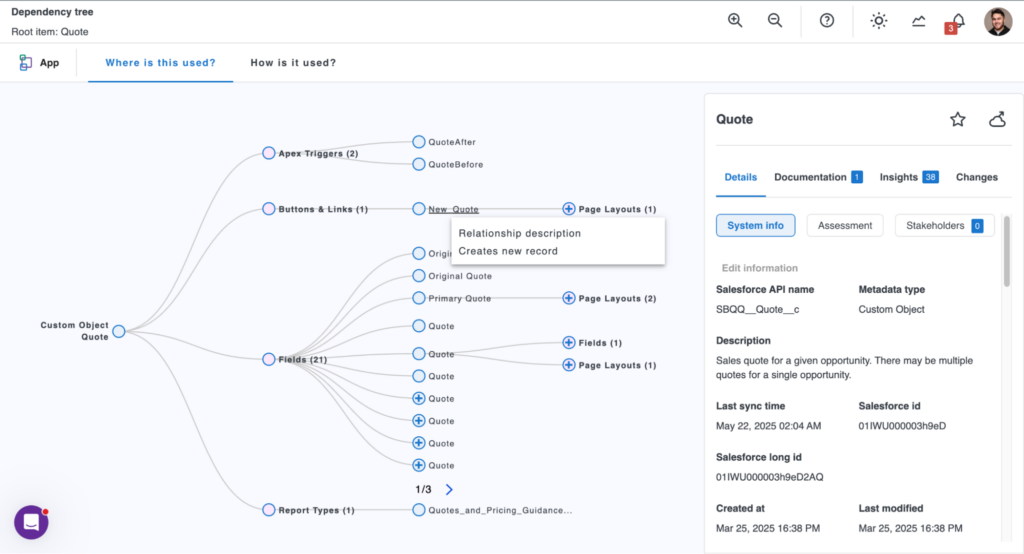Switch to How is it used? tab
The image size is (1024, 554).
[x=293, y=63]
